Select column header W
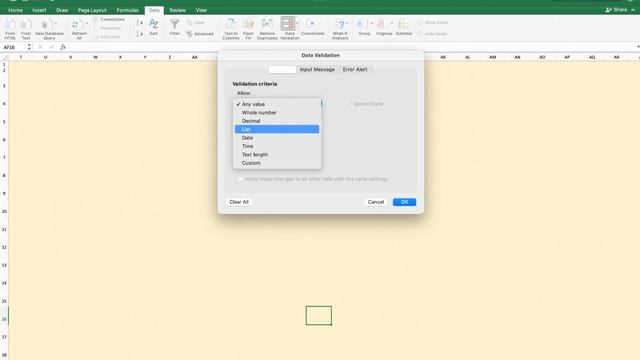This screenshot has width=640, height=360. pos(95,57)
